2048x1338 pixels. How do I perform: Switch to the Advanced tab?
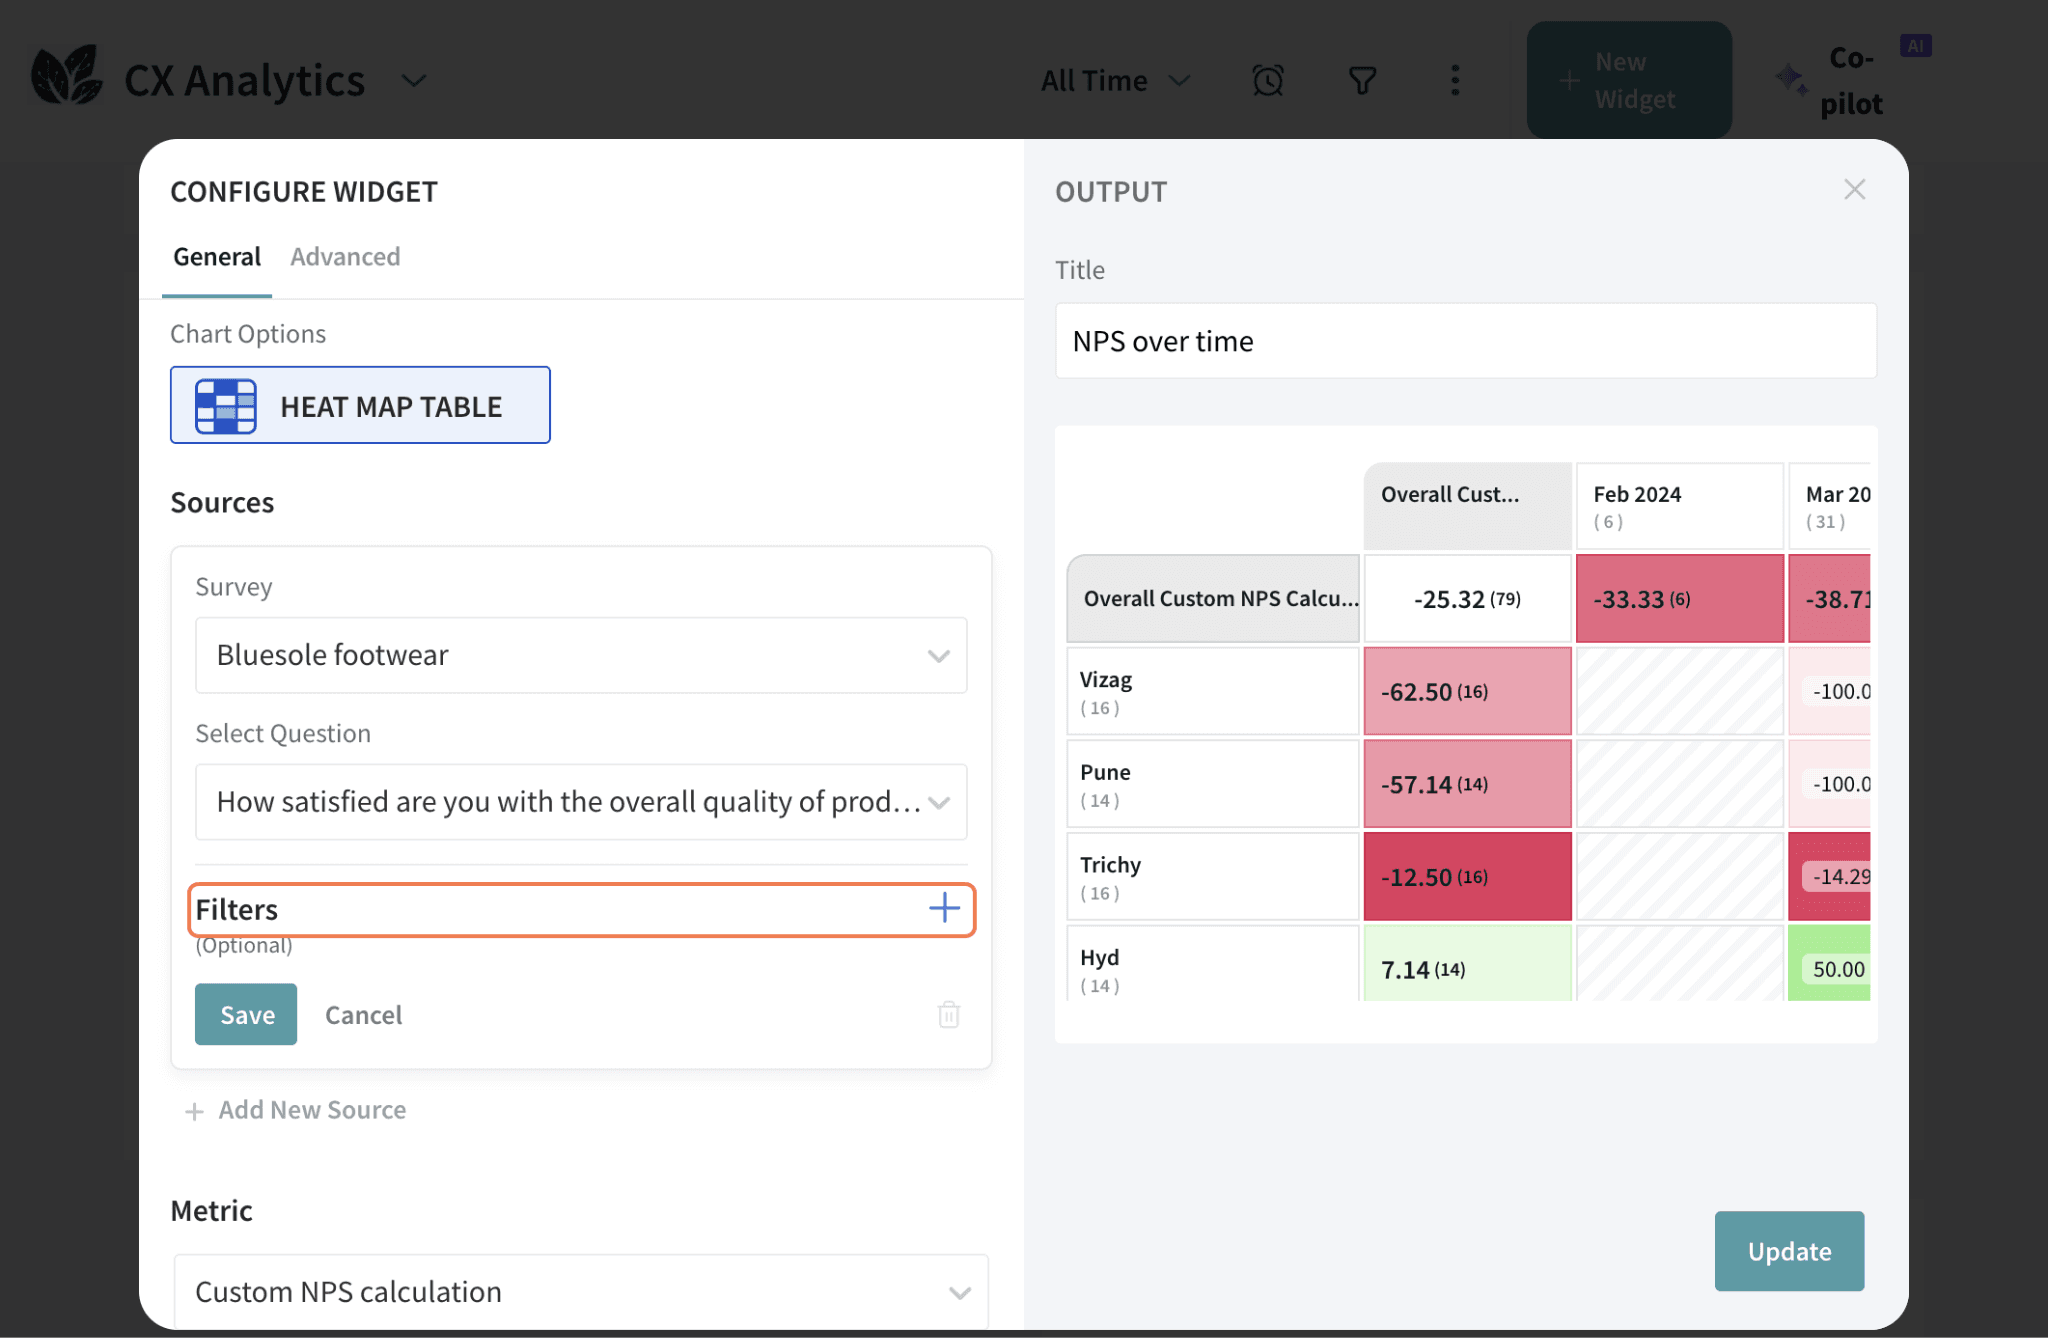[x=345, y=257]
